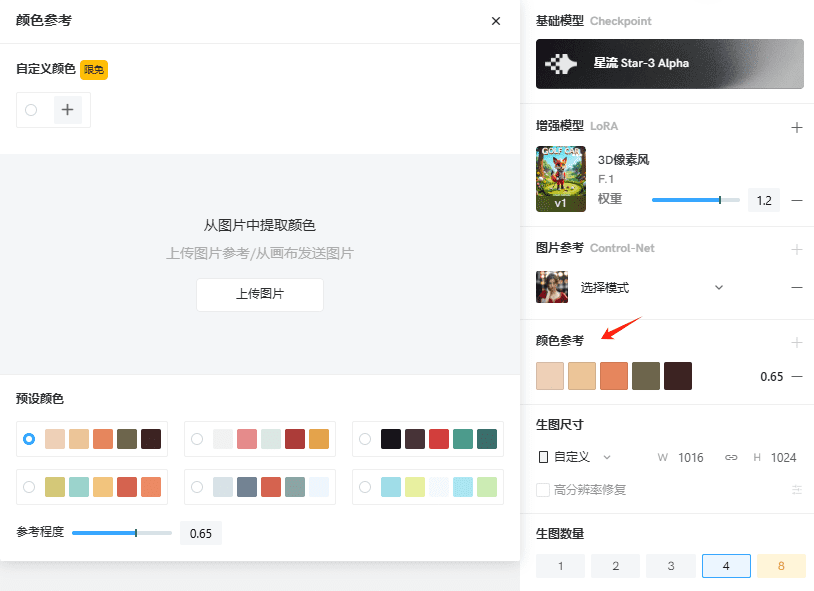
Task: Close the 颜色参考 dialog
Action: tap(496, 21)
